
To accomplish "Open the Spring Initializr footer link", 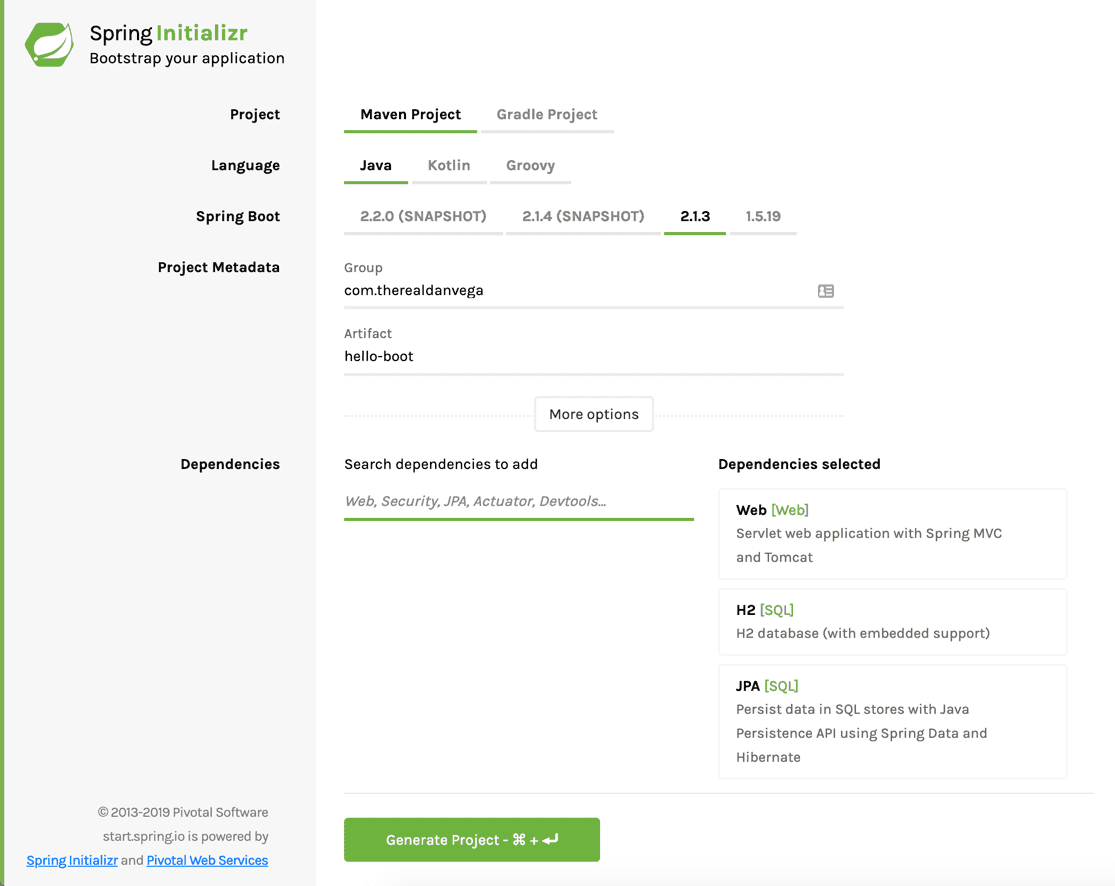I will coord(72,861).
